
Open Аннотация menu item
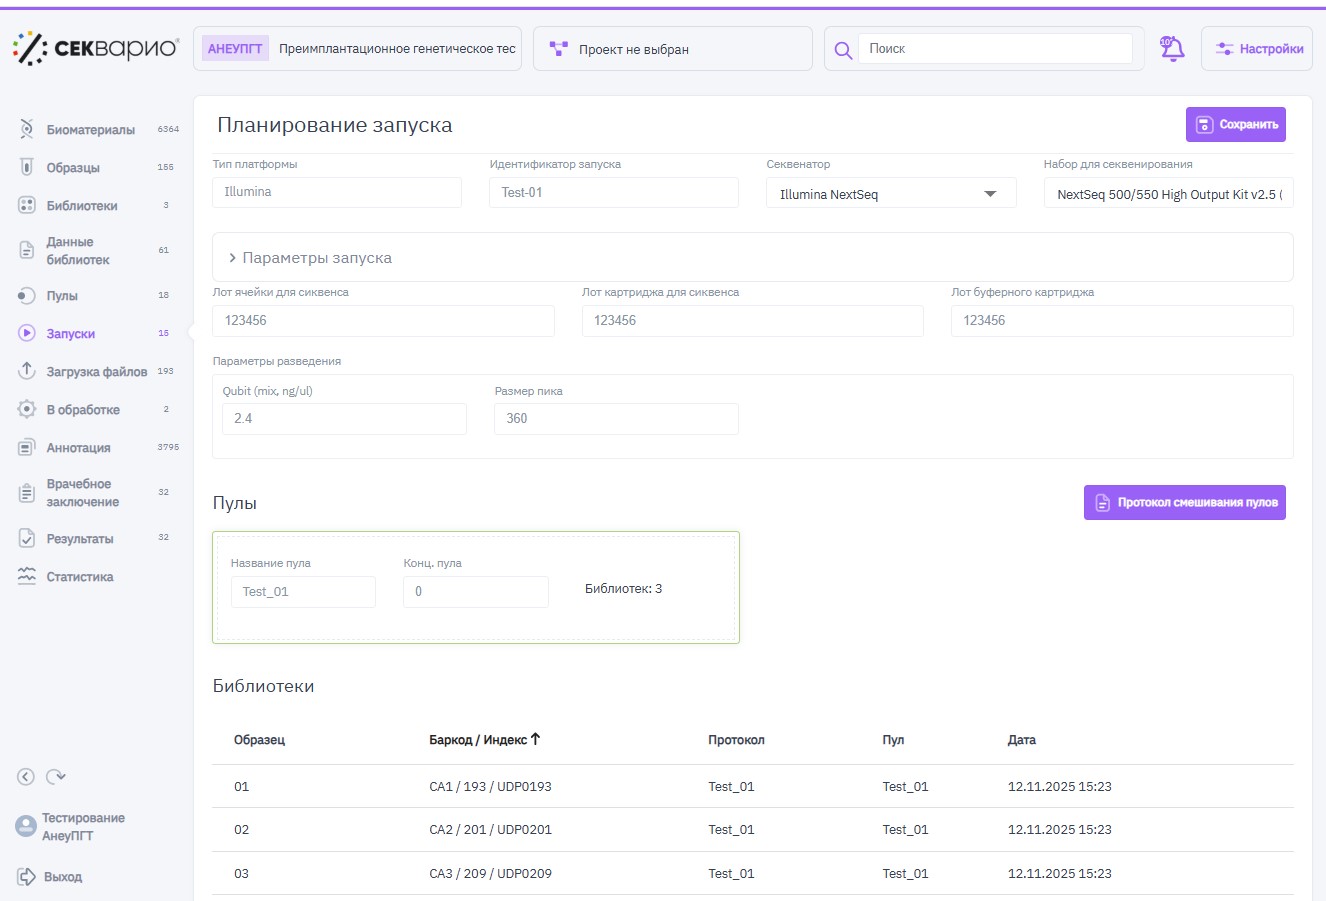(78, 448)
